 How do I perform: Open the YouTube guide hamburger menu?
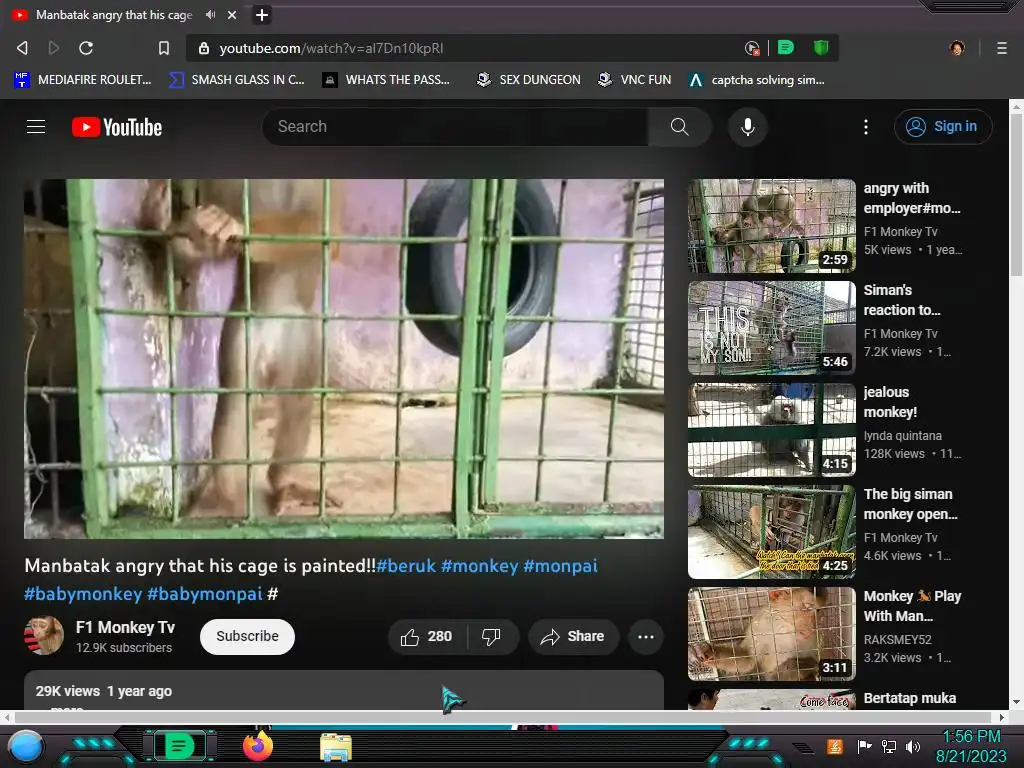click(36, 127)
